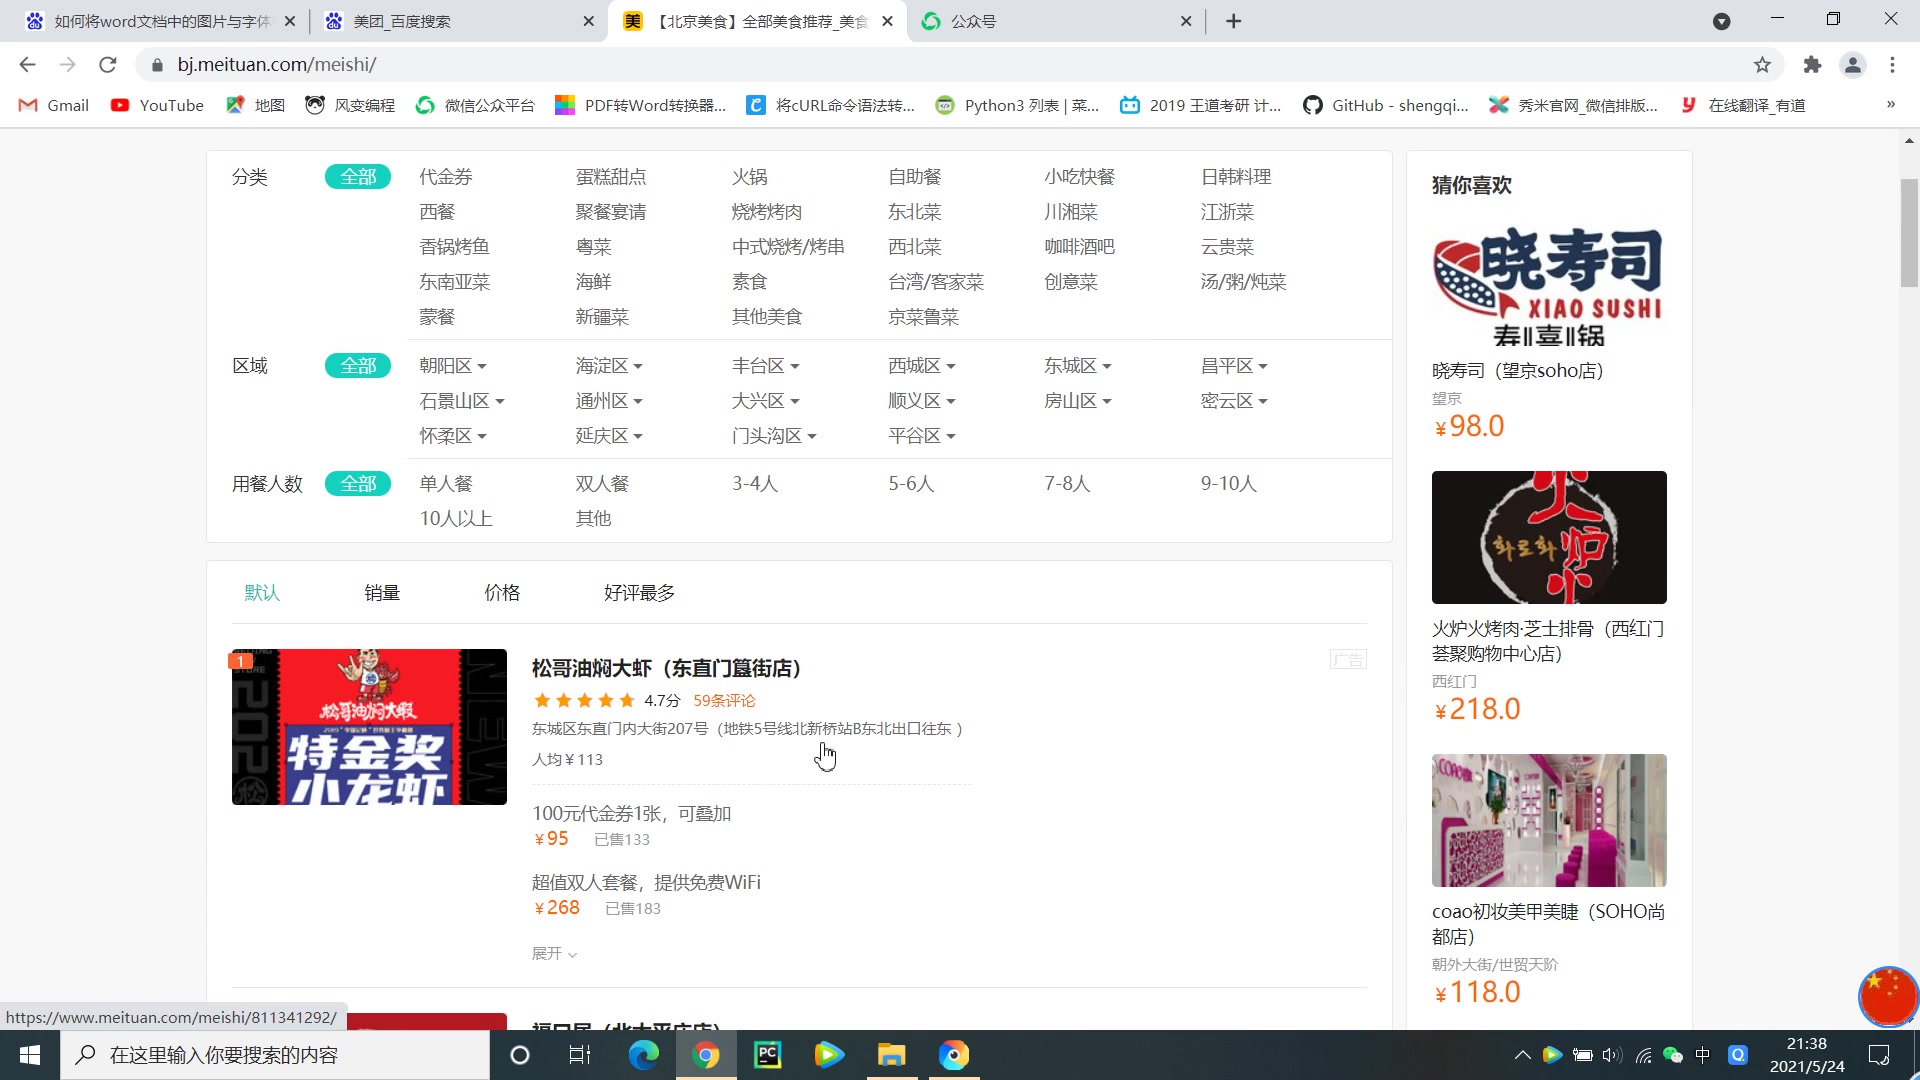Select 全部 in 用餐人数 filter

pyautogui.click(x=358, y=484)
